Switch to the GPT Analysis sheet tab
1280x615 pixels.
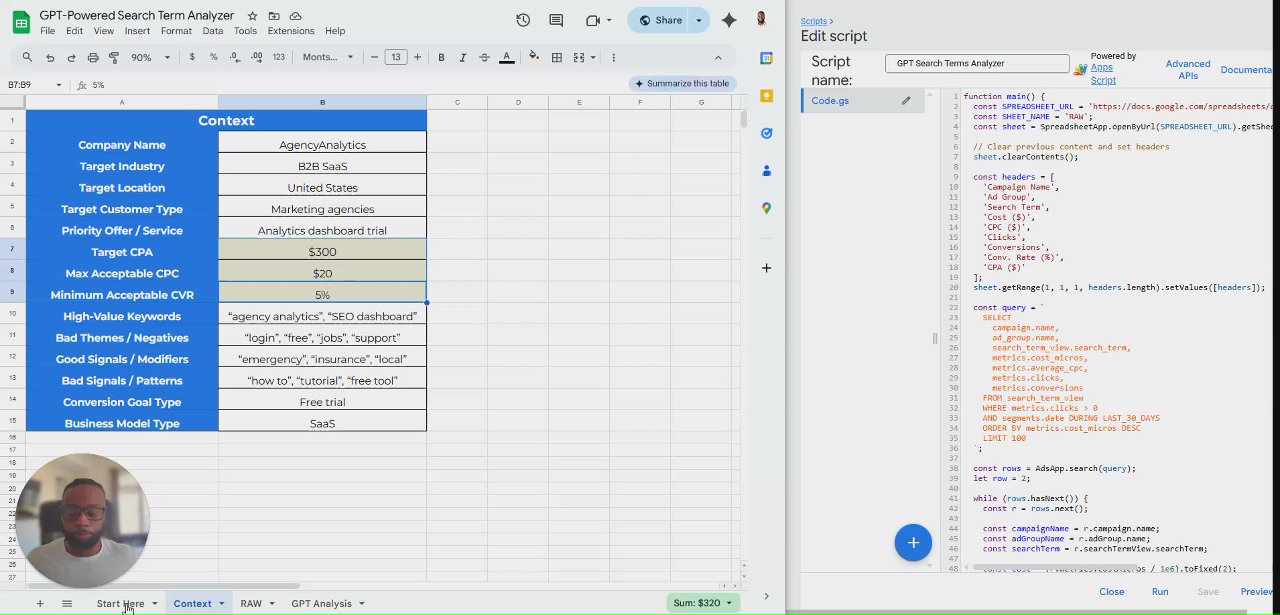[321, 603]
